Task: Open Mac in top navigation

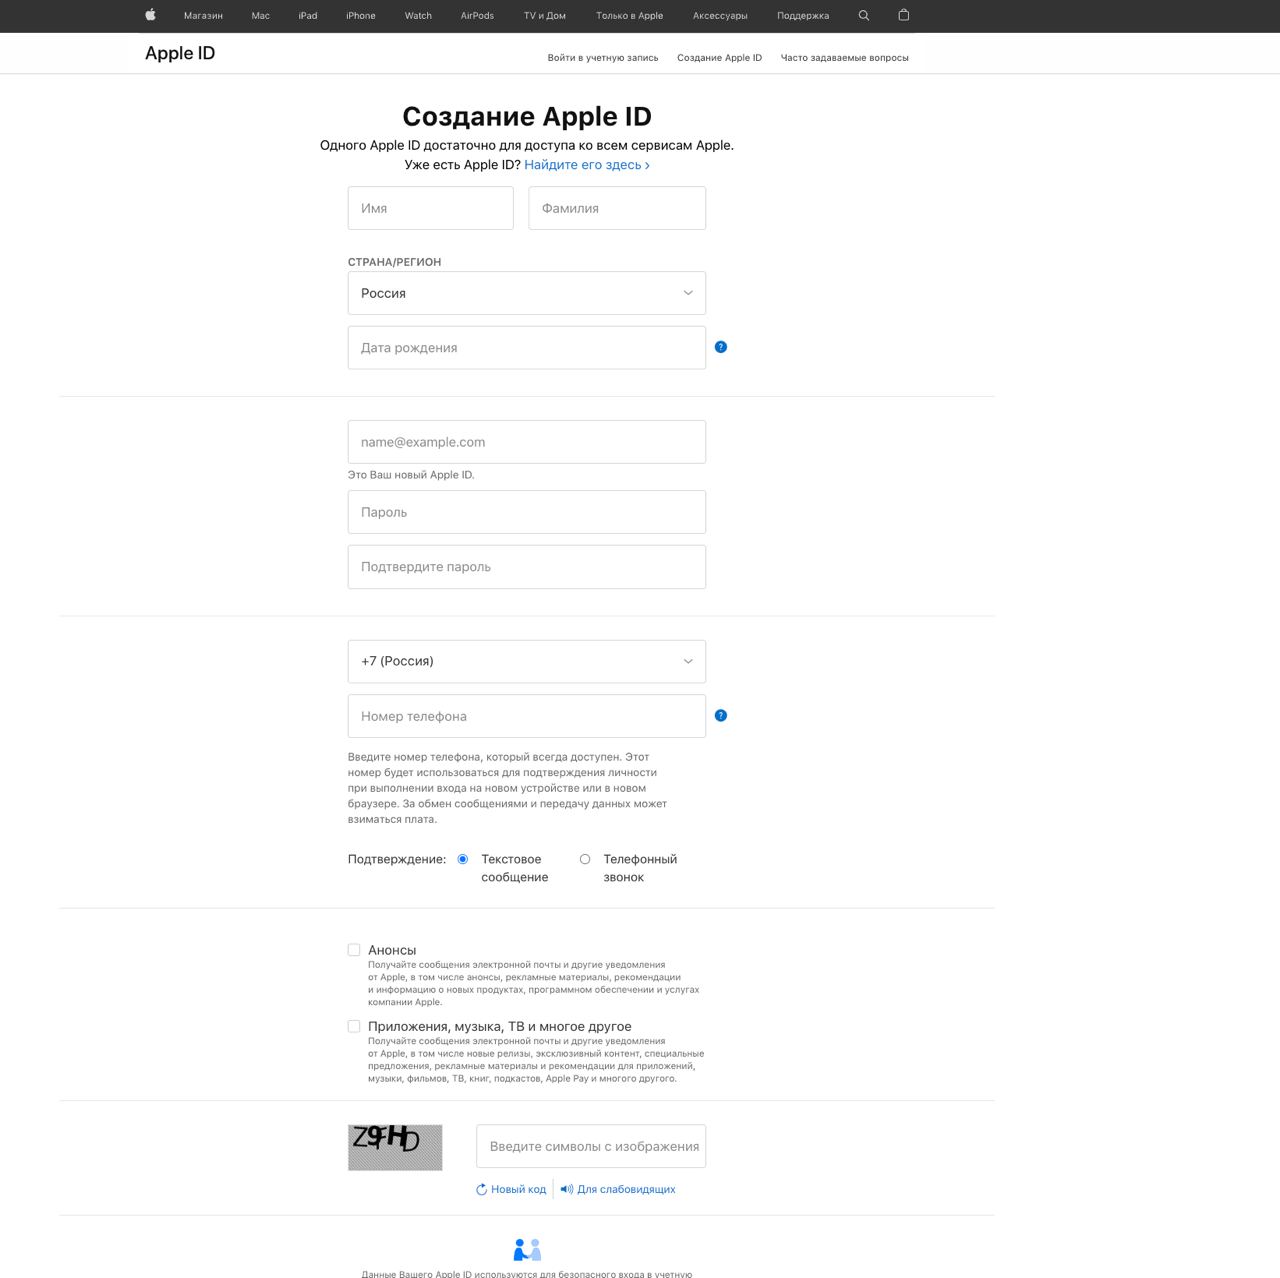Action: pos(261,16)
